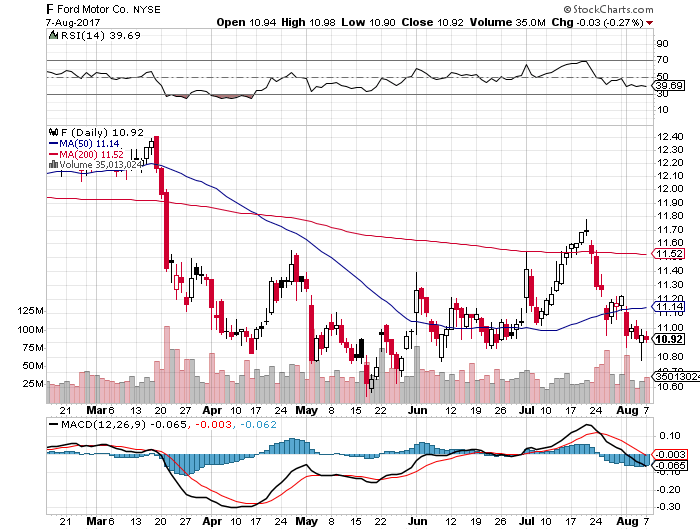
Task: Click the blue line marker before MA(50)
Action: (53, 144)
